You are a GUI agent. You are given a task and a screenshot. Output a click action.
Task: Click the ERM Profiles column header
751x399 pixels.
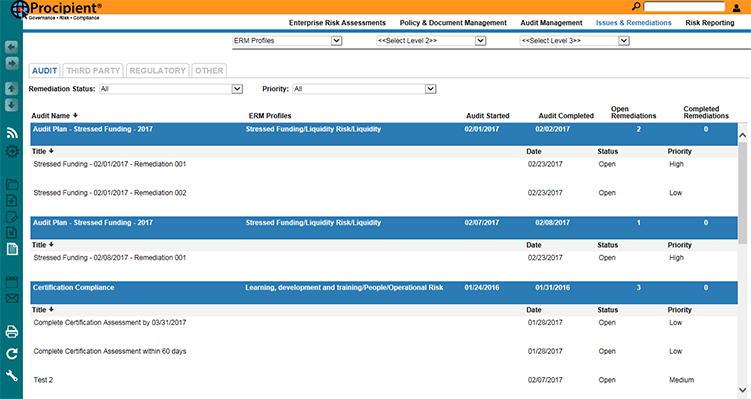point(270,115)
